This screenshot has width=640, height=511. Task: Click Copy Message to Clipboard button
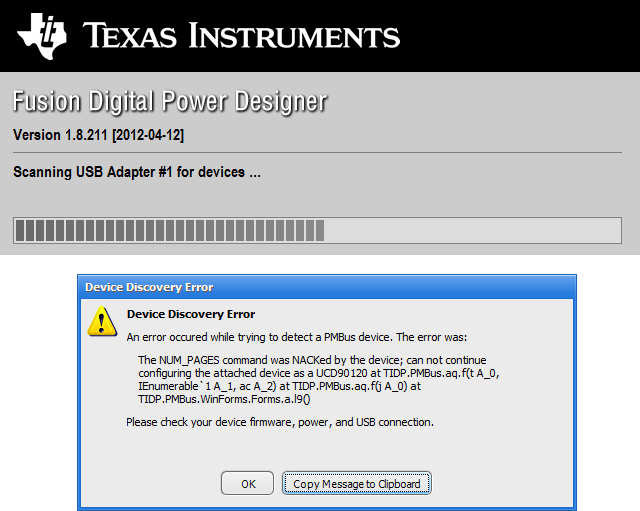pos(356,483)
